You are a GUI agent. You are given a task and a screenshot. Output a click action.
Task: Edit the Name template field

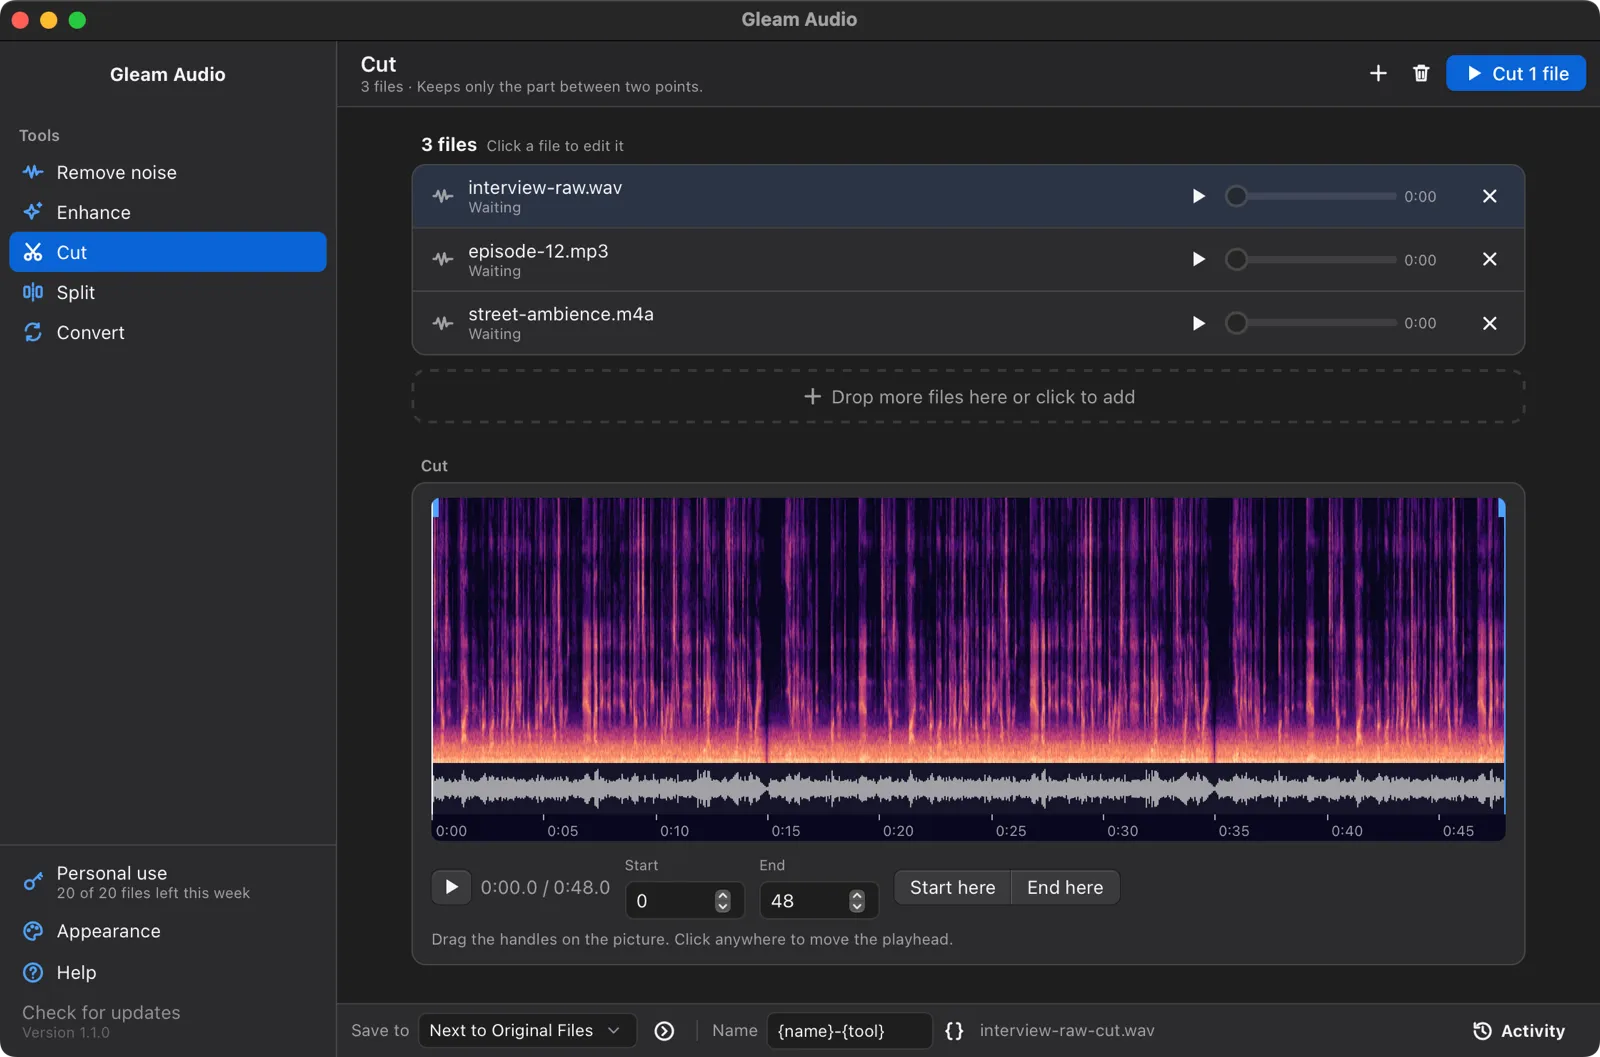click(849, 1030)
